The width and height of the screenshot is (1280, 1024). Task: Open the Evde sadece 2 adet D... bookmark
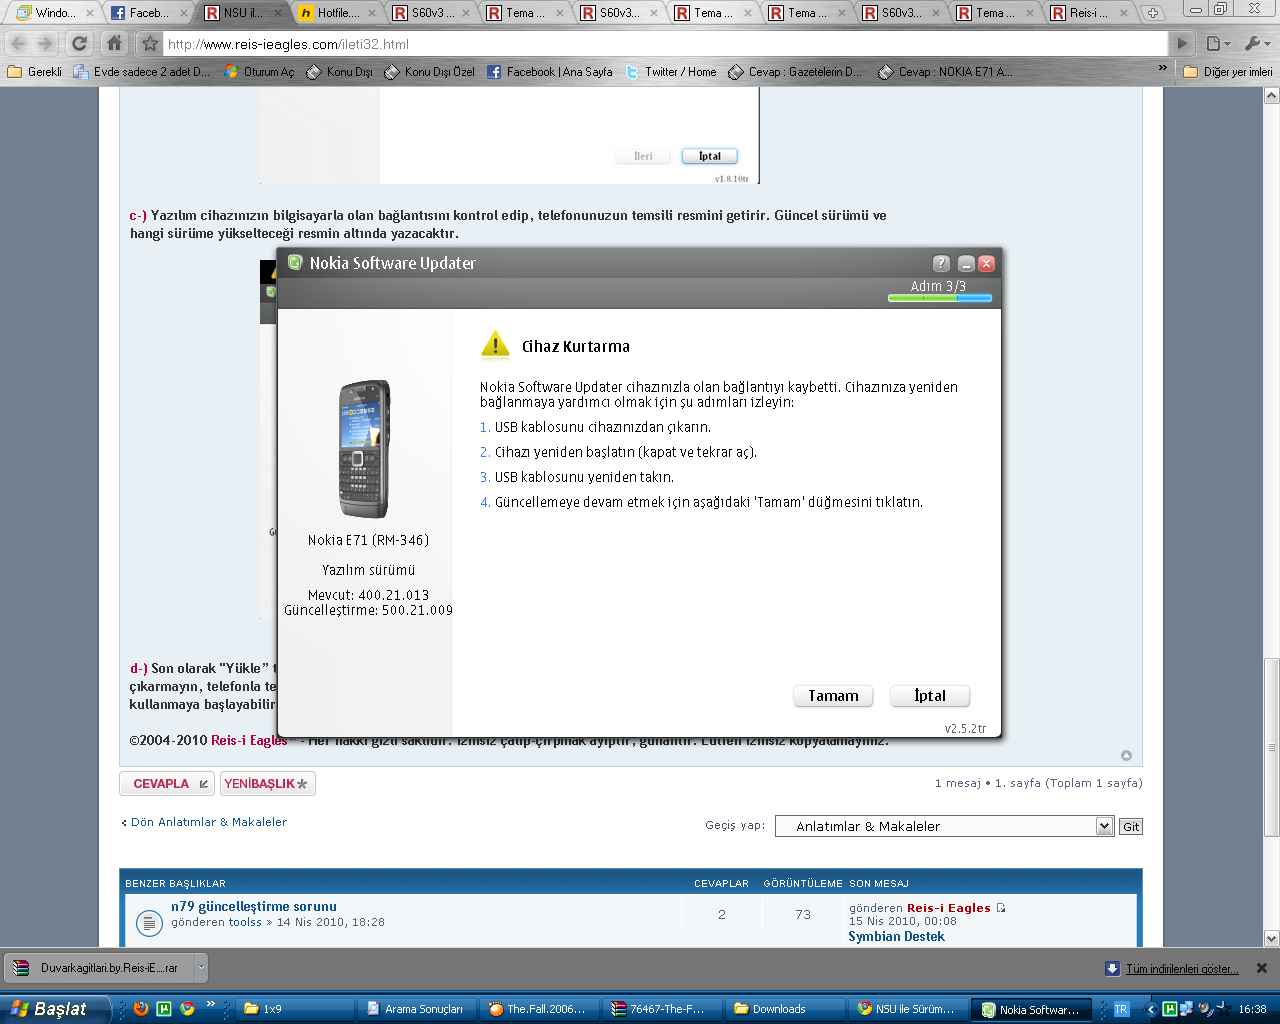(x=142, y=72)
